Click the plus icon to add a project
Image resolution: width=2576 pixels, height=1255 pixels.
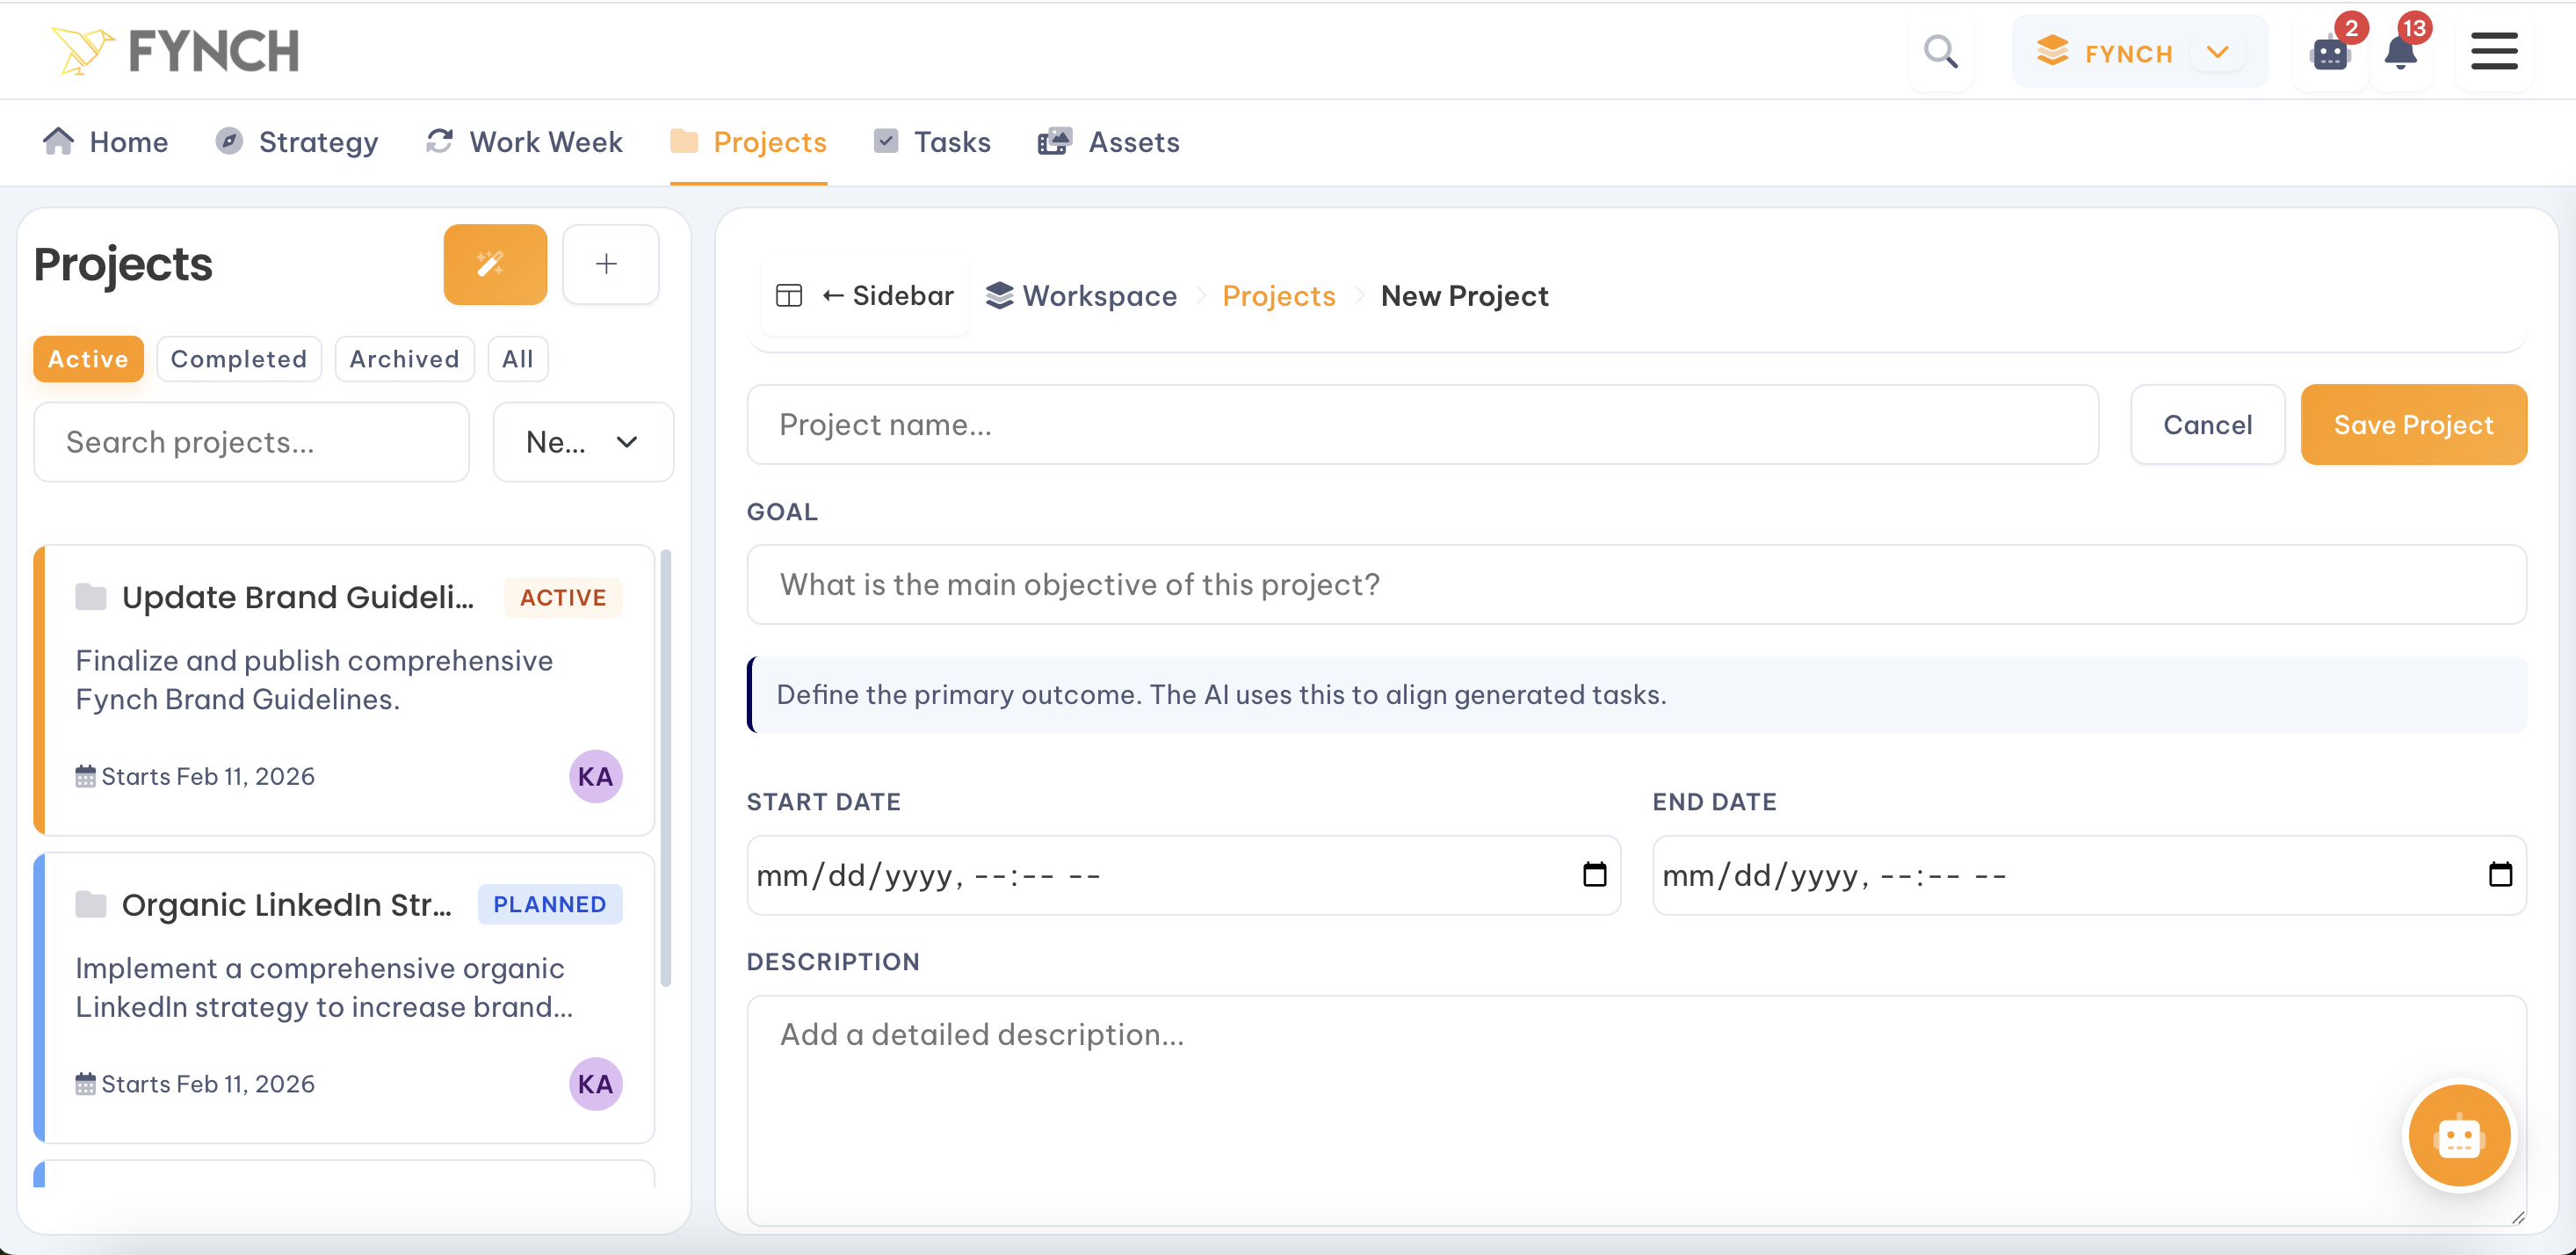pos(610,264)
